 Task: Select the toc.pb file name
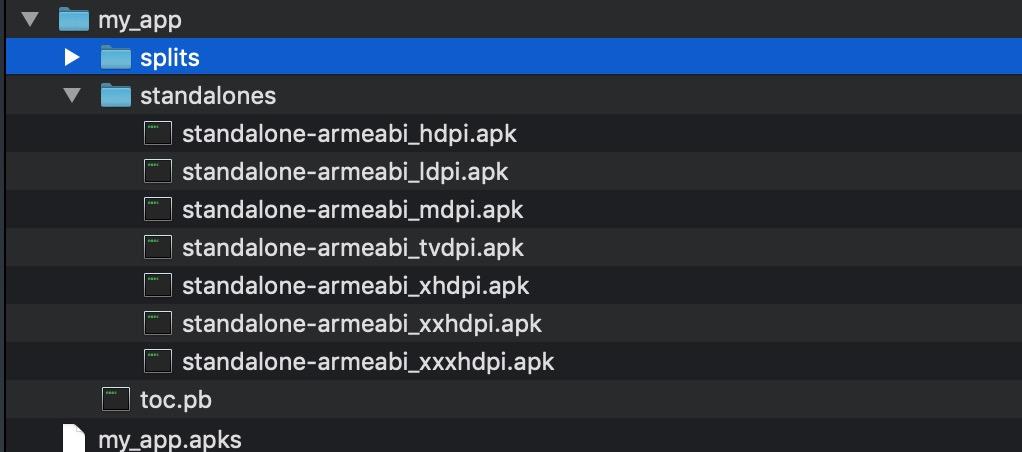click(175, 400)
